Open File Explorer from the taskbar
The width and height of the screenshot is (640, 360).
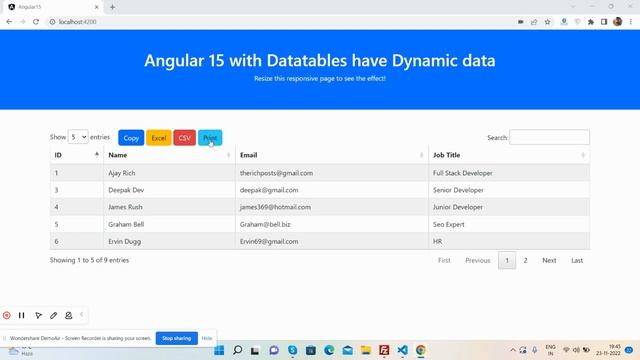click(x=366, y=350)
